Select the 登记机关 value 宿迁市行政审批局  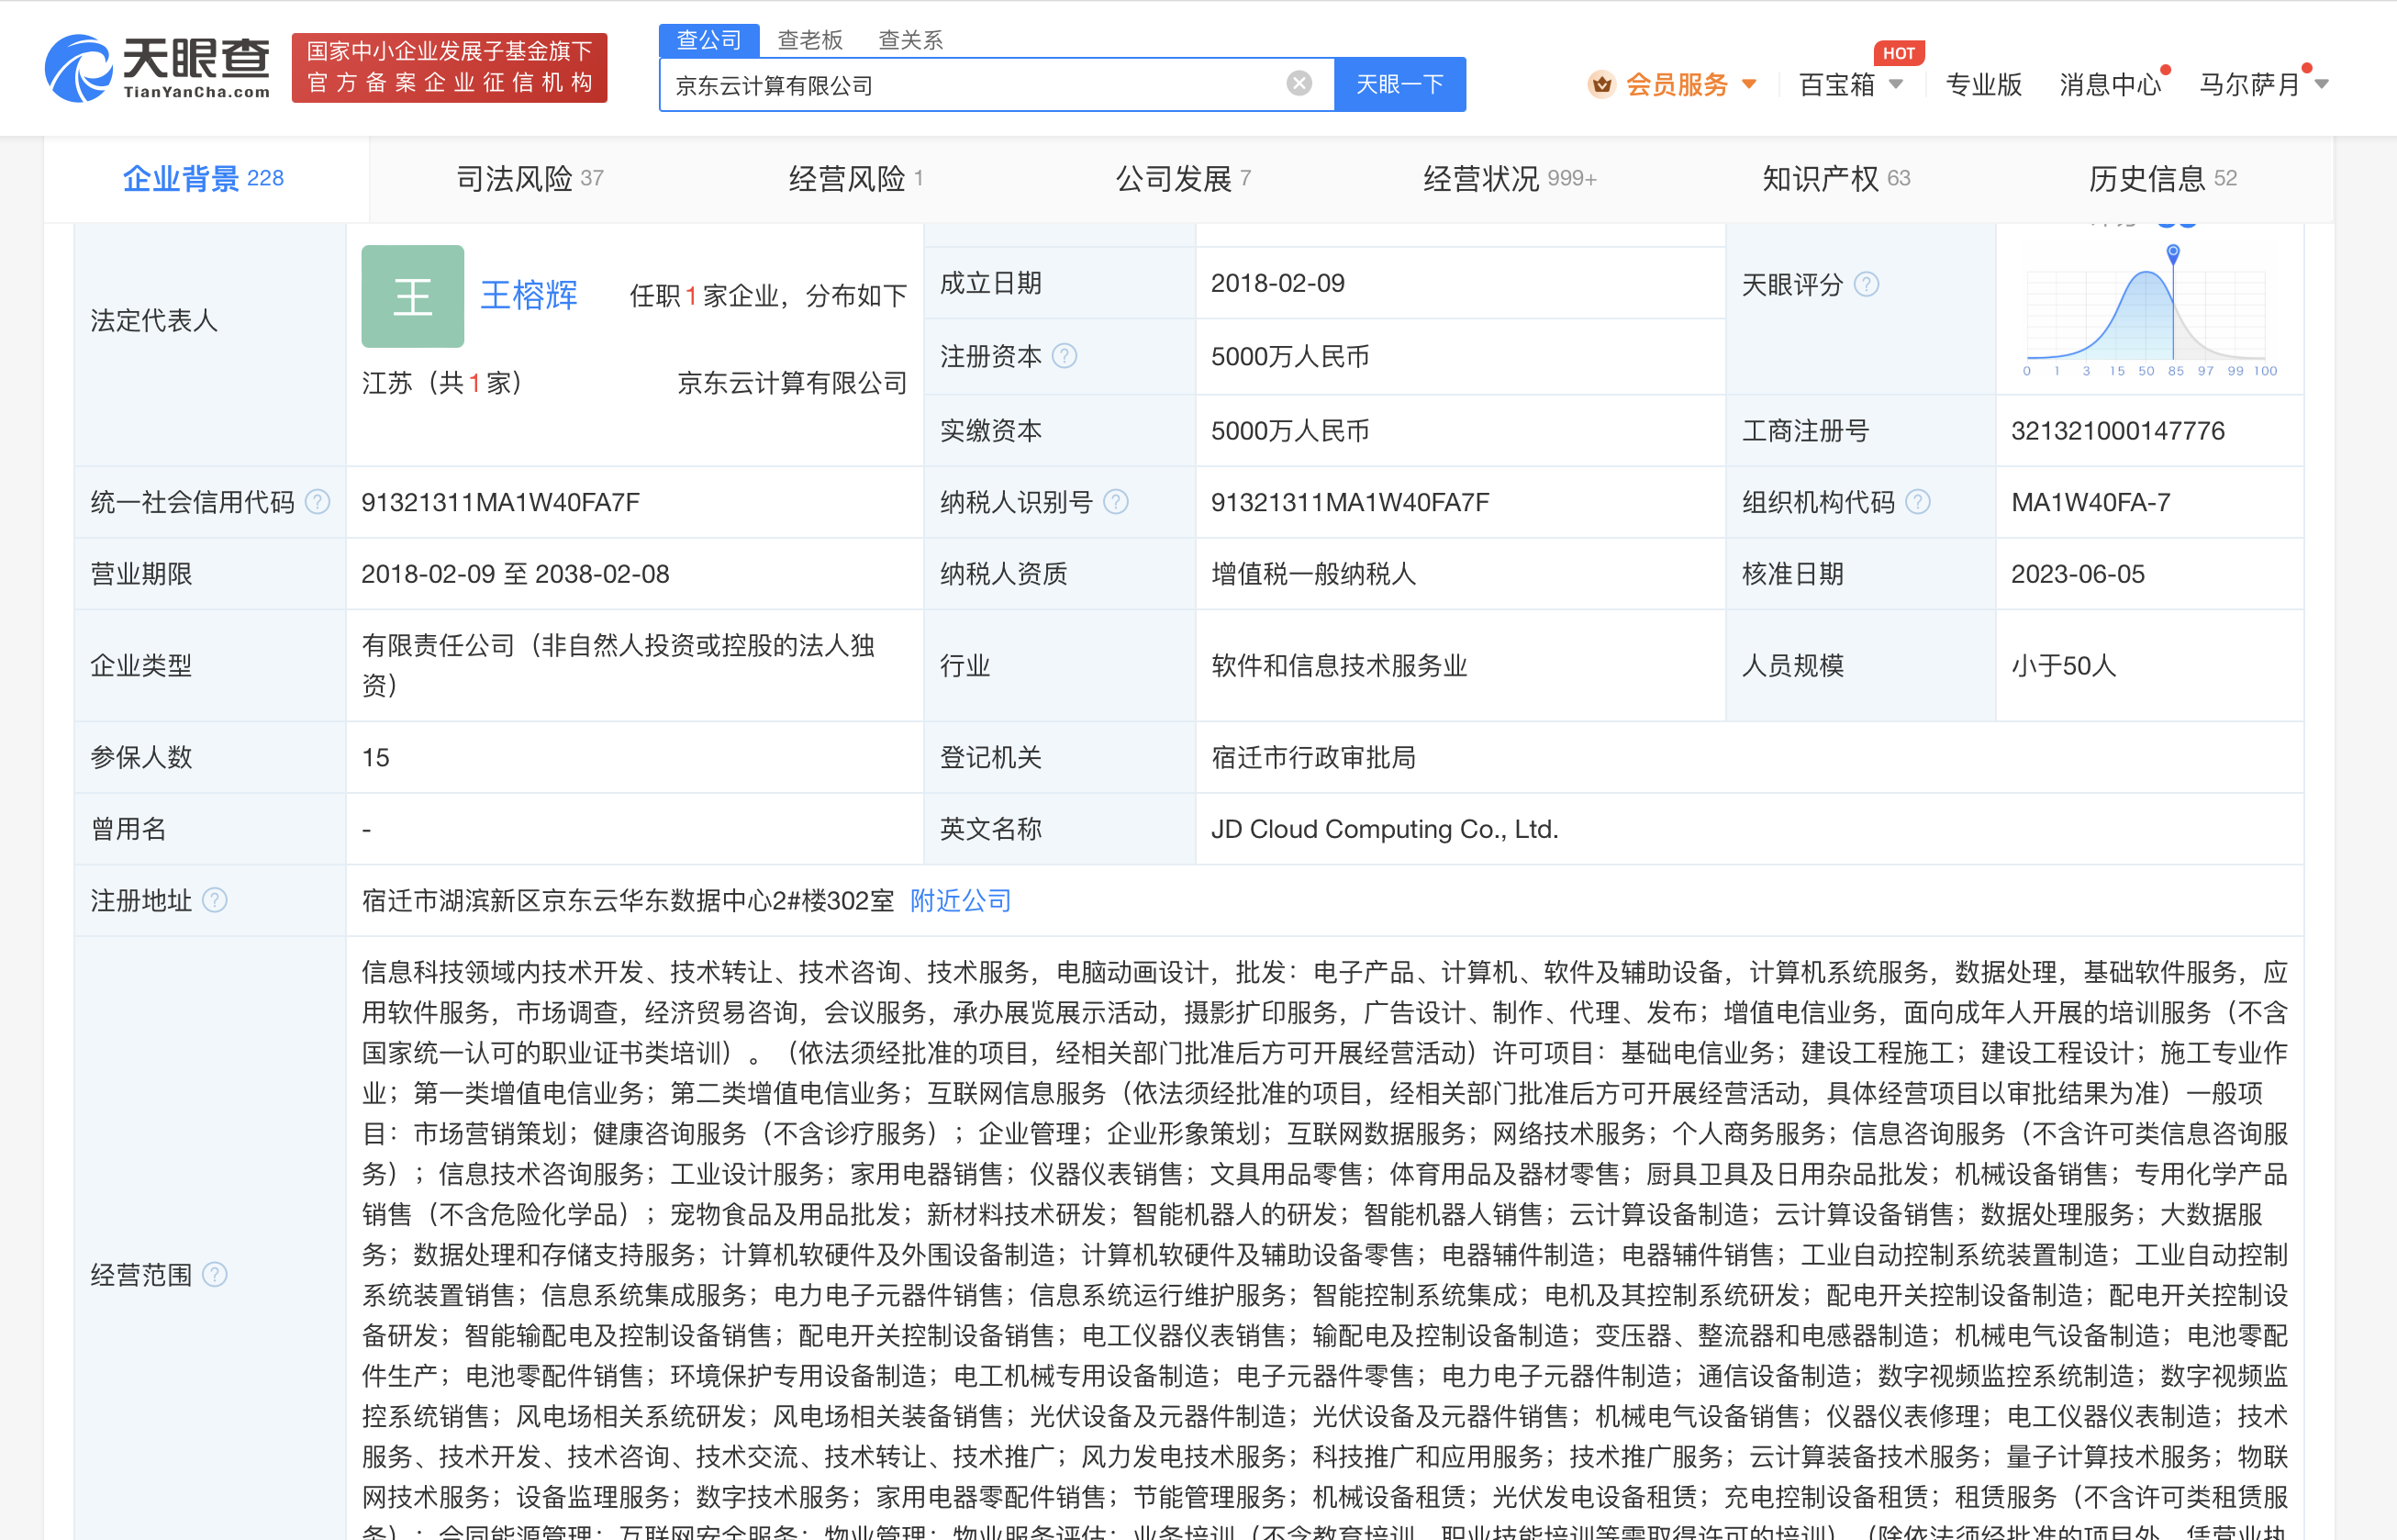point(1313,758)
